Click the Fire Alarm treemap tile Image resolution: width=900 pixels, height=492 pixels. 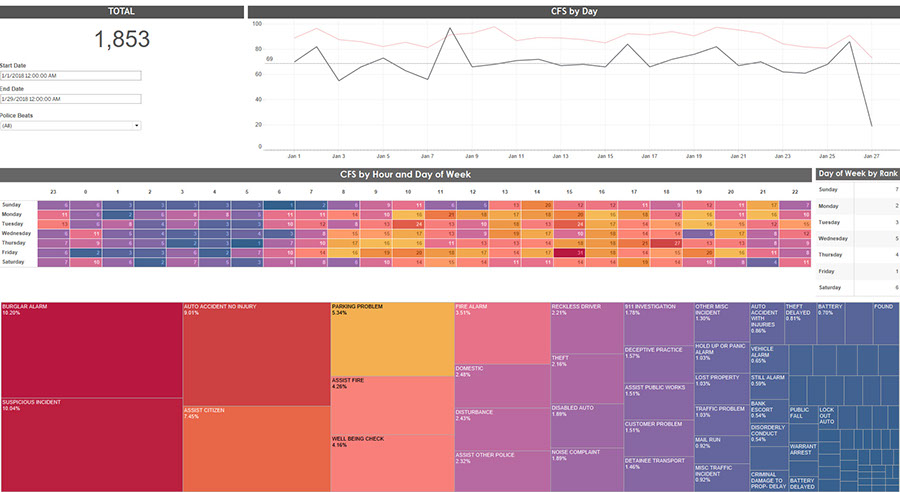[x=501, y=332]
